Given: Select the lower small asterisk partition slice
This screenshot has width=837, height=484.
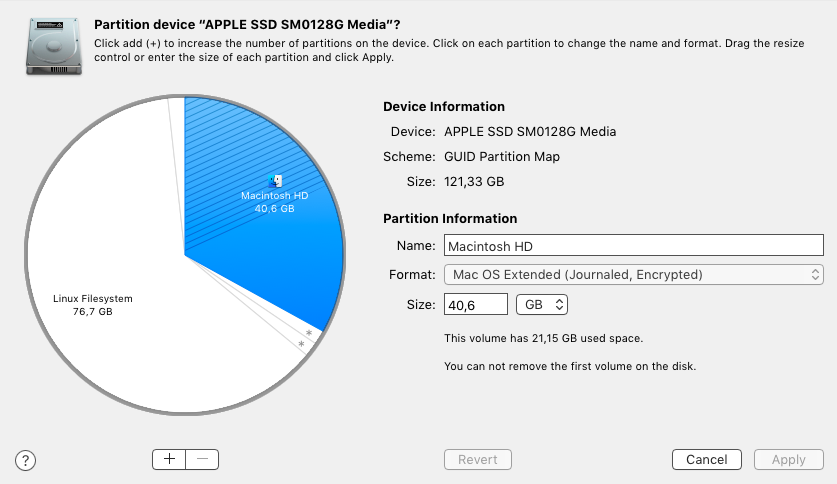Looking at the screenshot, I should (301, 344).
